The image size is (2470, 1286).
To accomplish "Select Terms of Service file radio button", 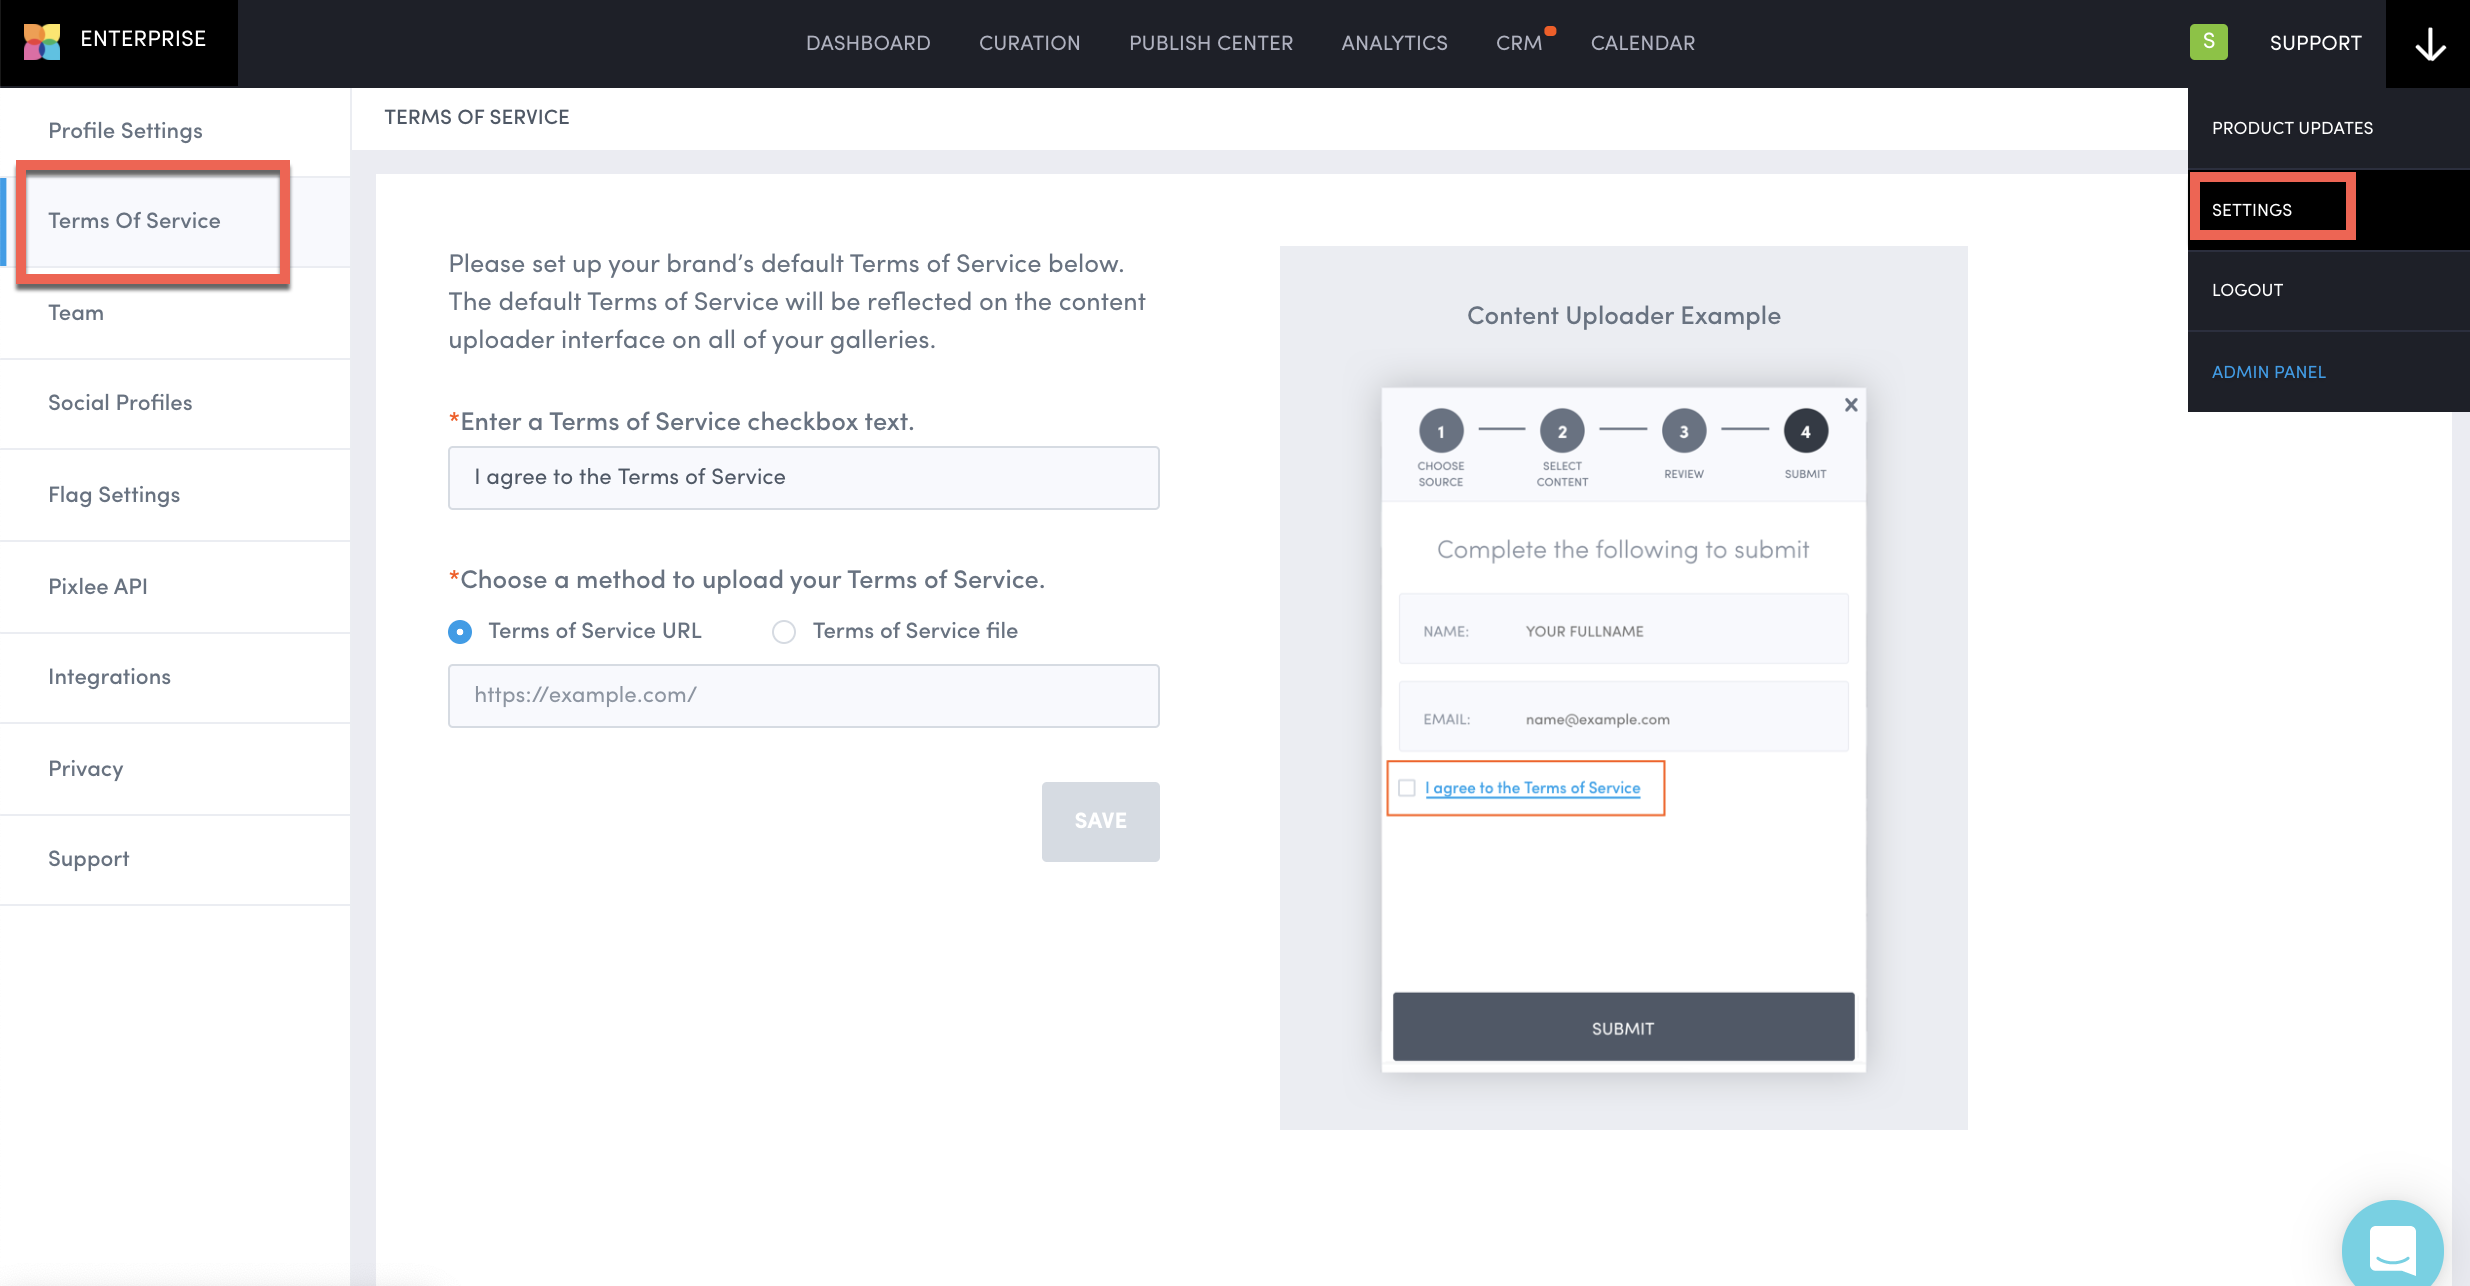I will coord(784,629).
